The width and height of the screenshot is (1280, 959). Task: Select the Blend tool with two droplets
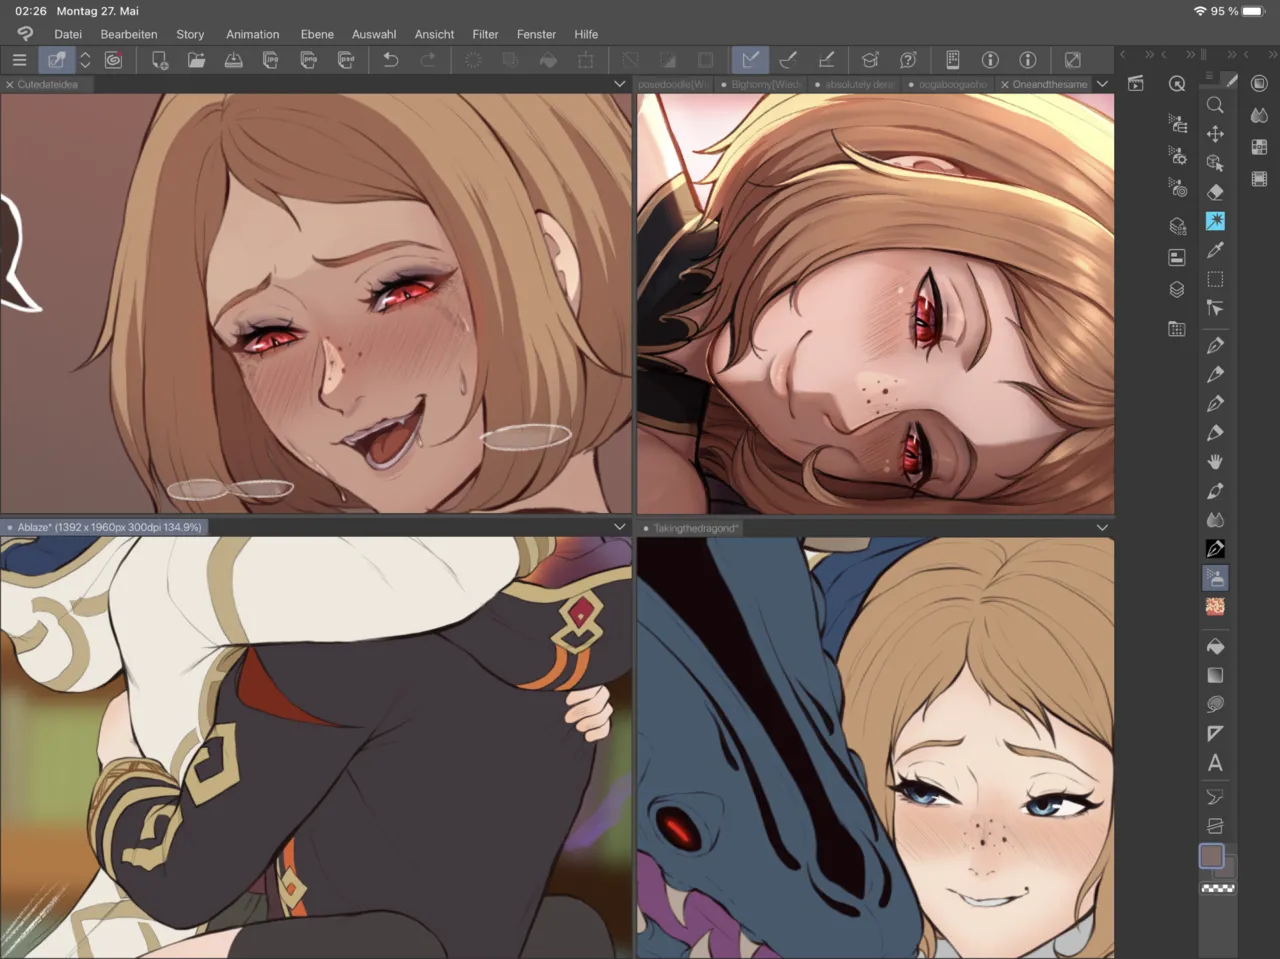1215,520
